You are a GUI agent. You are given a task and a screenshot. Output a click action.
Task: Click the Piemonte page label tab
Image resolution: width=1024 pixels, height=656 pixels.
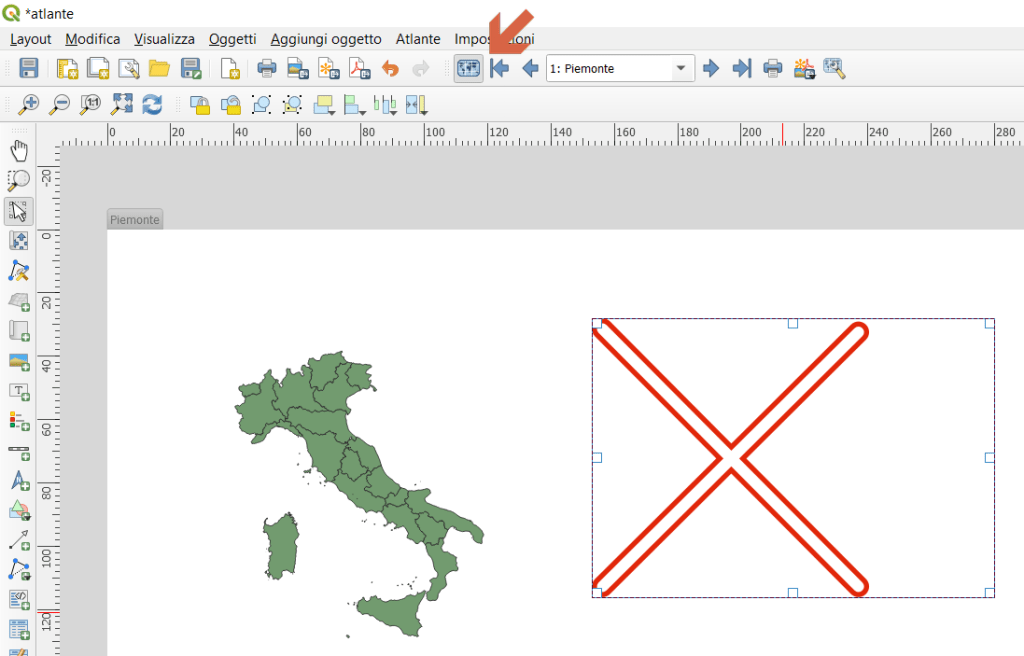(x=134, y=220)
